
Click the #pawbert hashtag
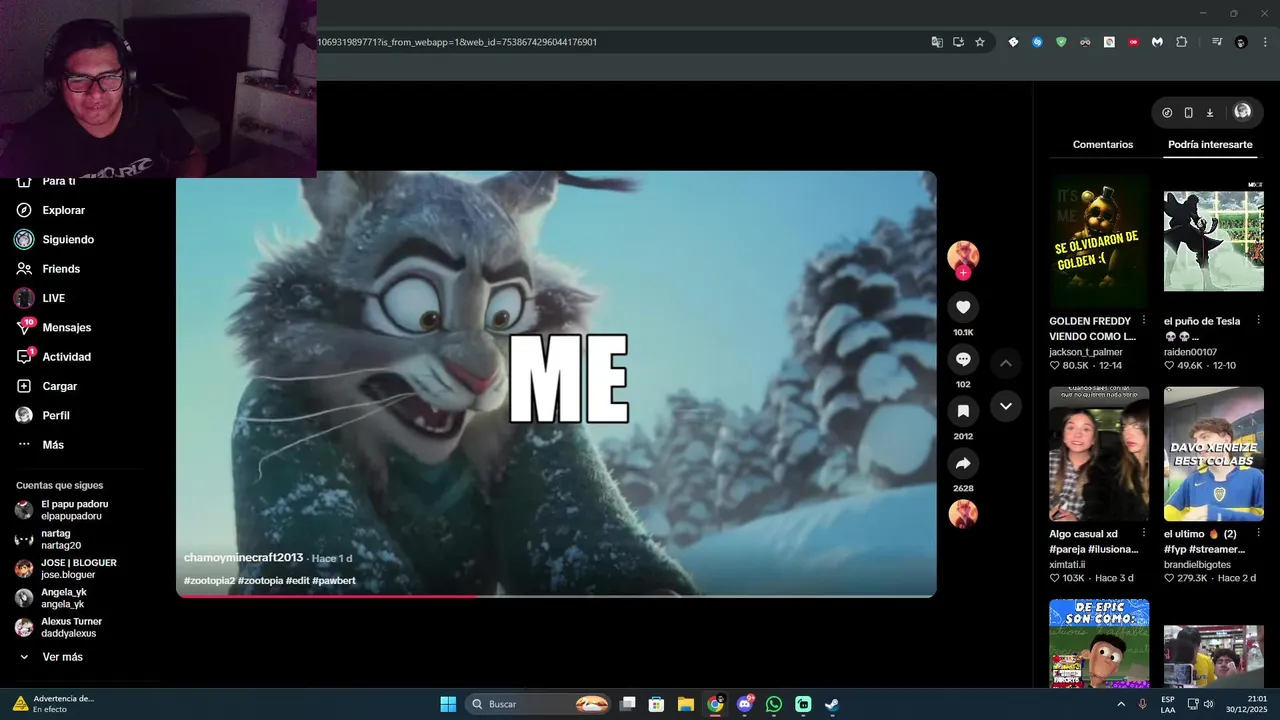point(334,581)
